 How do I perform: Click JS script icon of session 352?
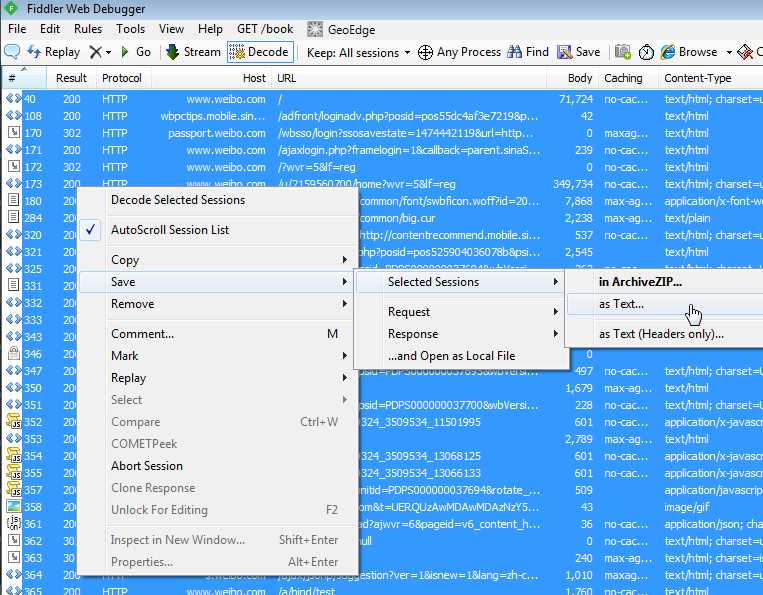14,421
